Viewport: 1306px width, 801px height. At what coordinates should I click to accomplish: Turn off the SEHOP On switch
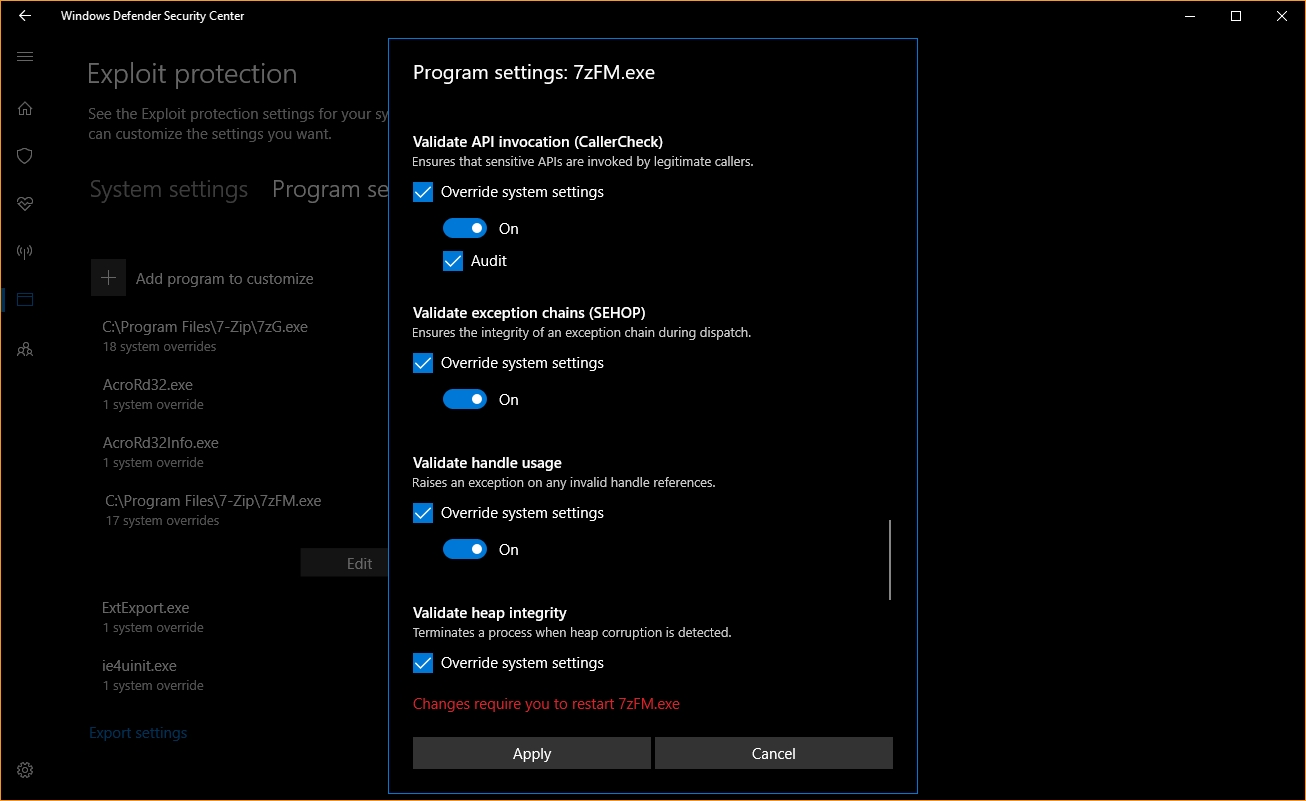465,400
